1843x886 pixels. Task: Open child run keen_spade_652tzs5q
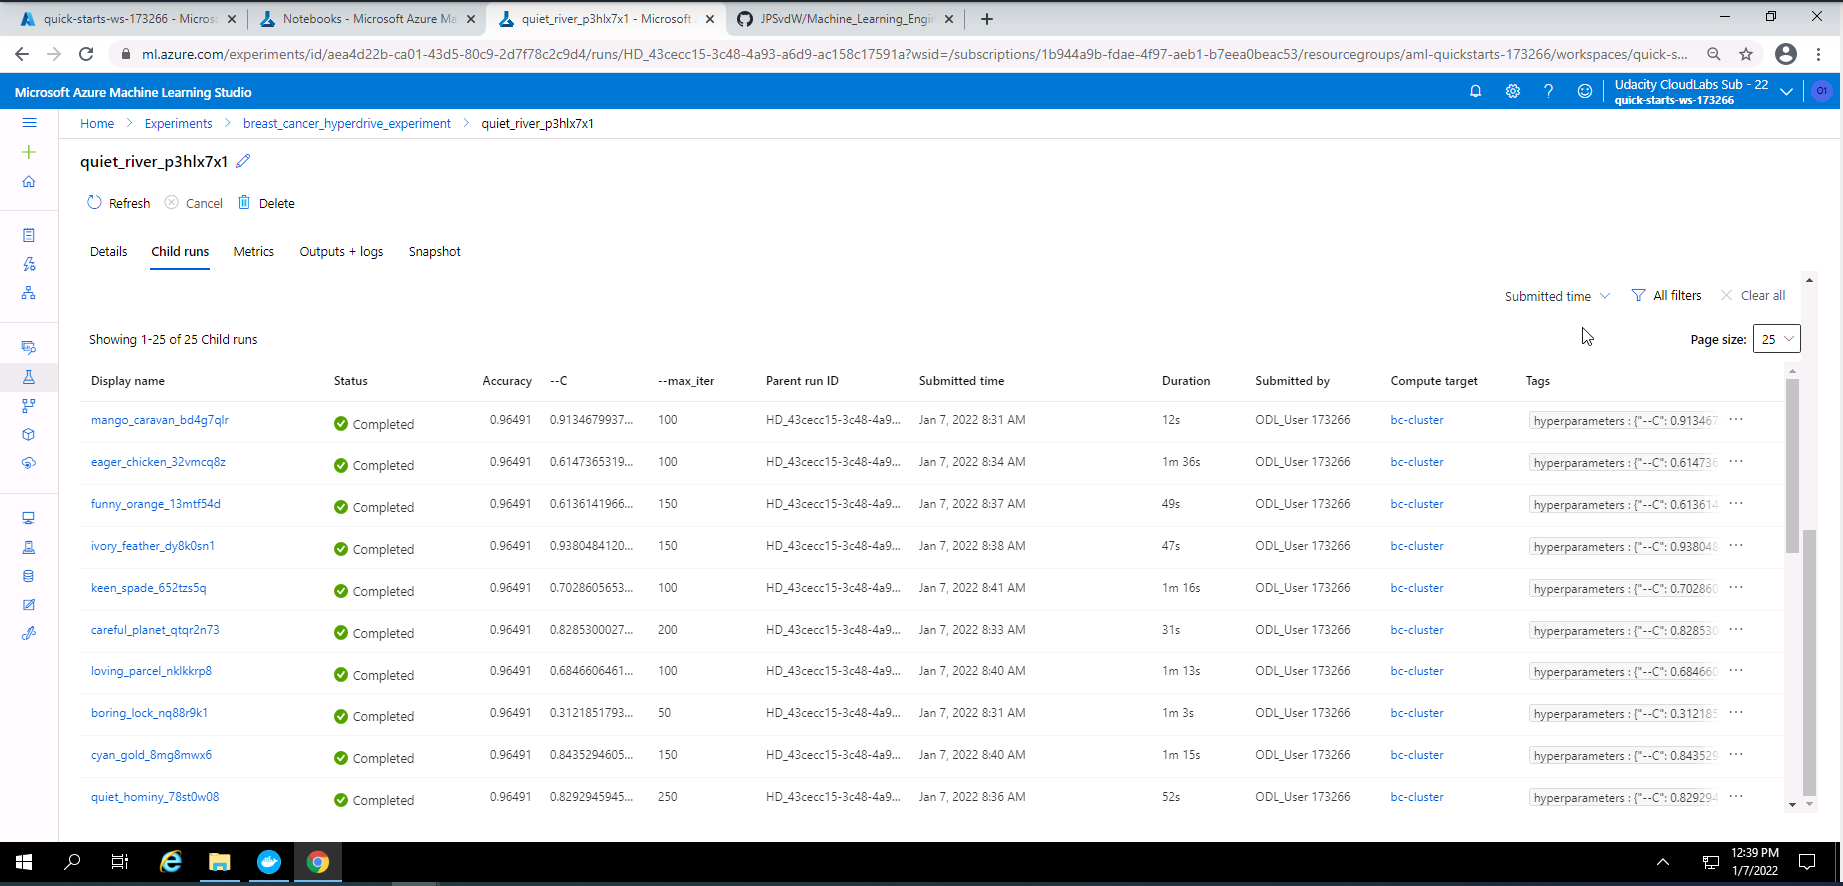pos(148,588)
